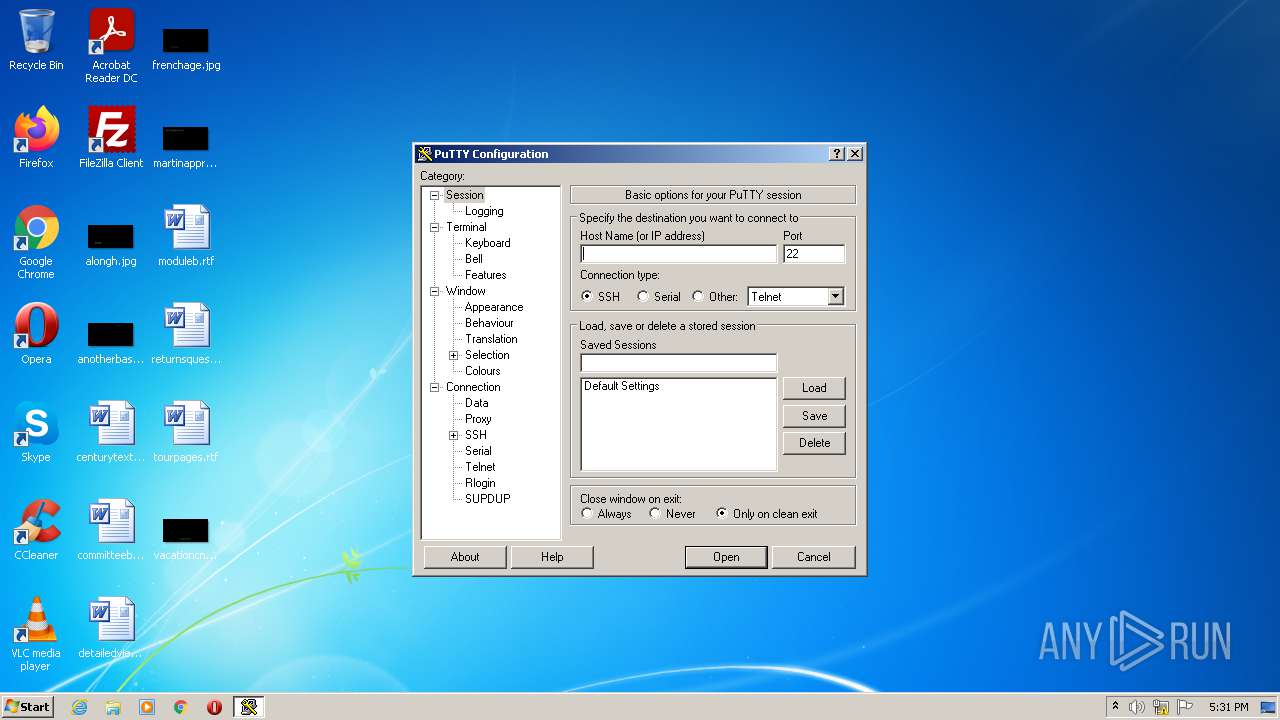
Task: Open the Telnet protocol dropdown
Action: [x=836, y=297]
